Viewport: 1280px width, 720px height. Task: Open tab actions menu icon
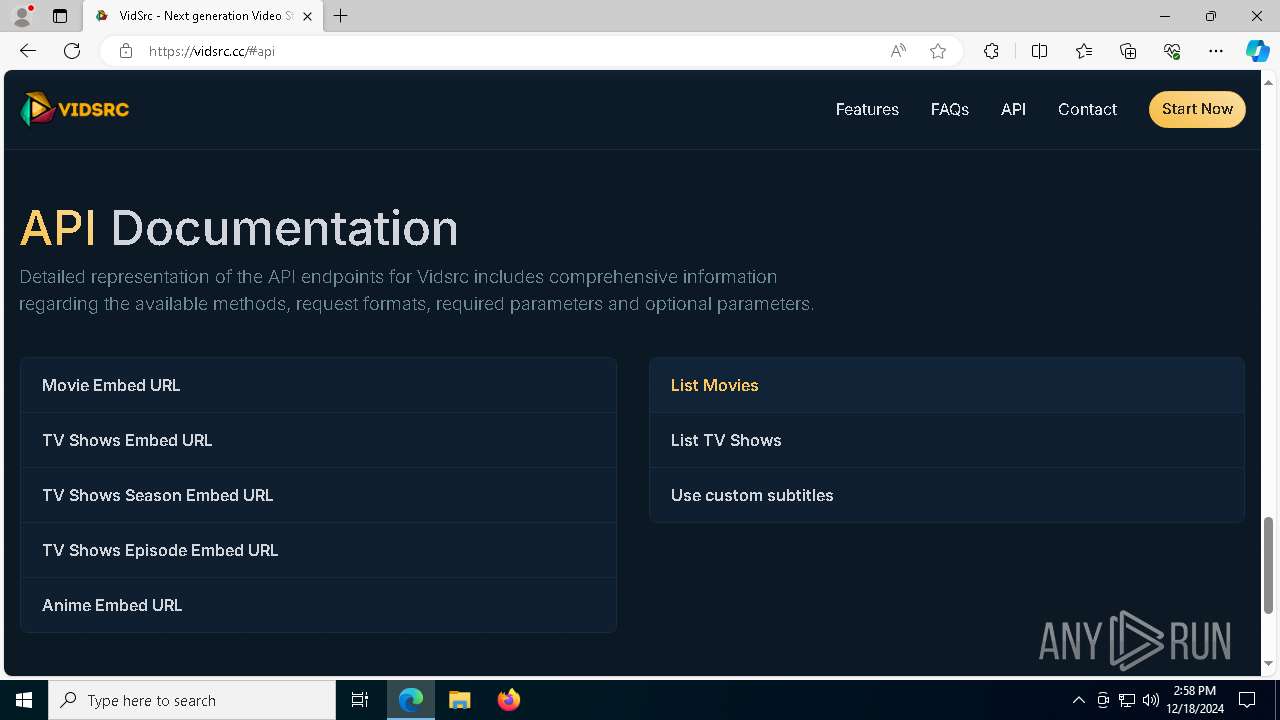[x=60, y=16]
